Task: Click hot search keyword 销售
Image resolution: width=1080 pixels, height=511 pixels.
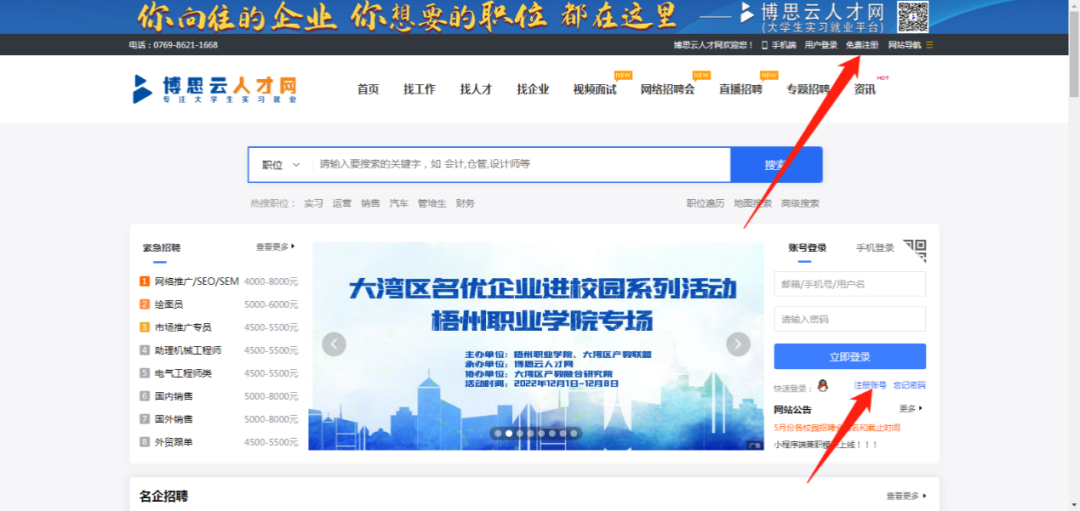Action: point(371,203)
